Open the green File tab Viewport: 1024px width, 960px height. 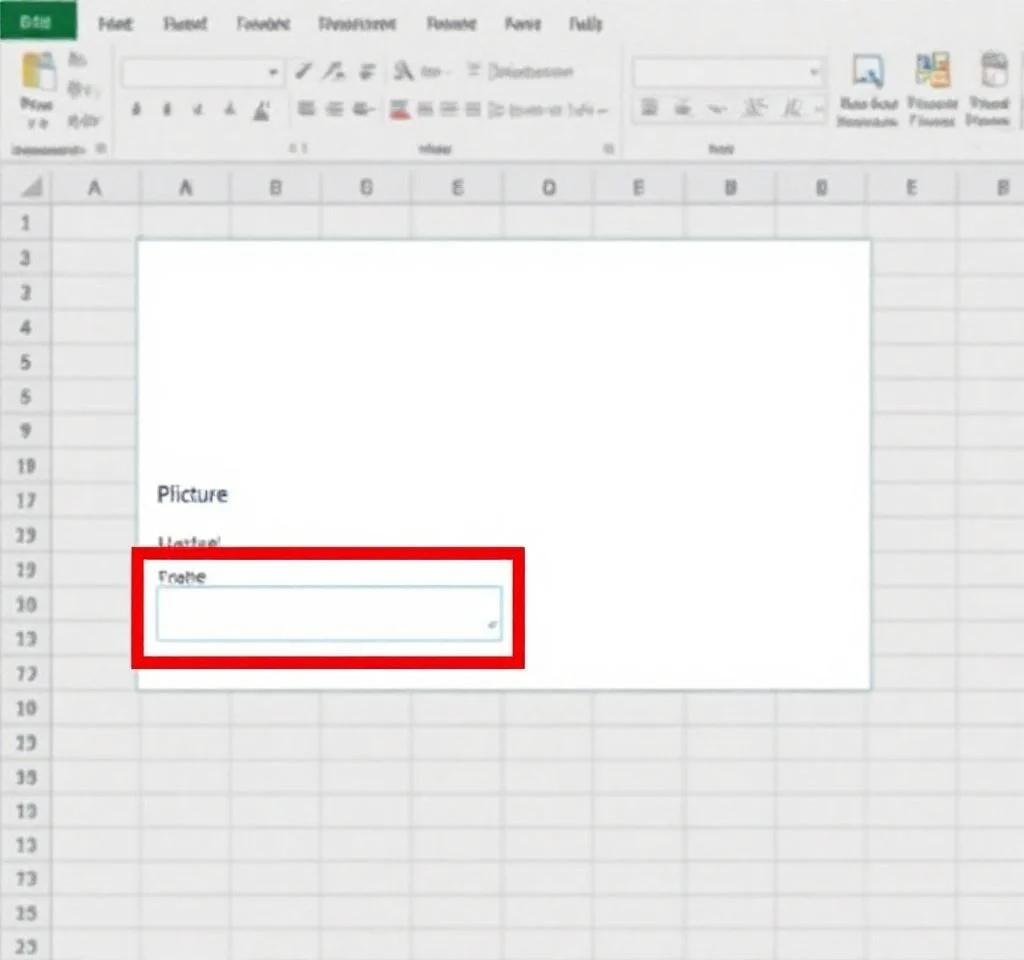[x=38, y=21]
